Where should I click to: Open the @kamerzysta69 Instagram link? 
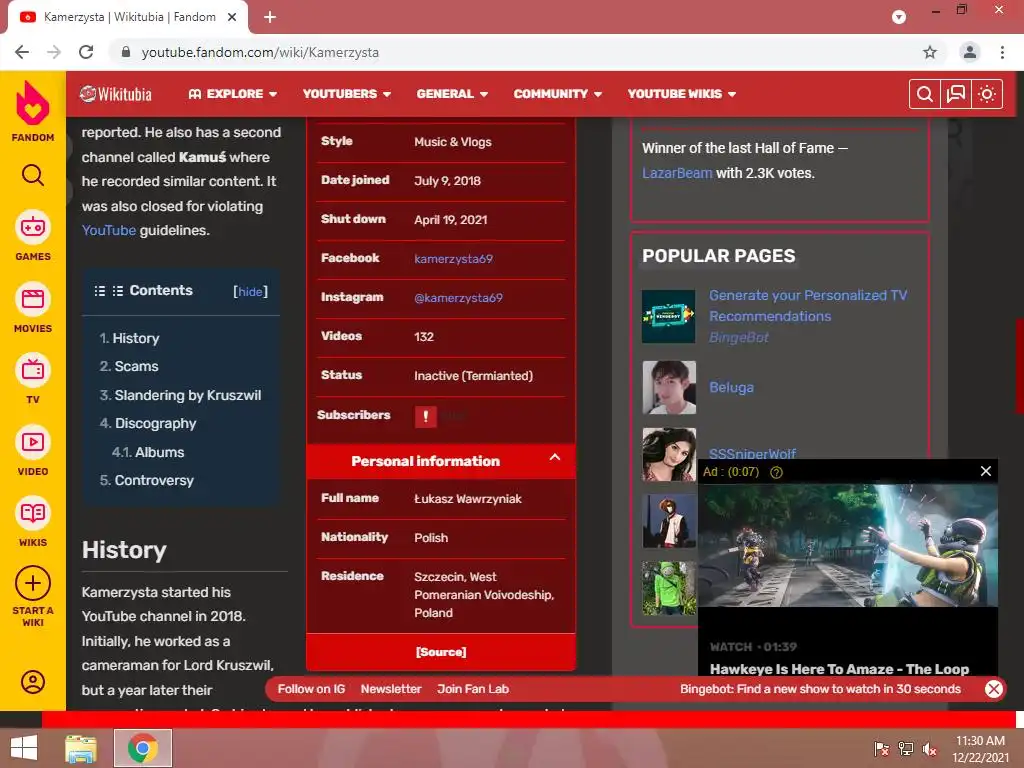tap(458, 298)
